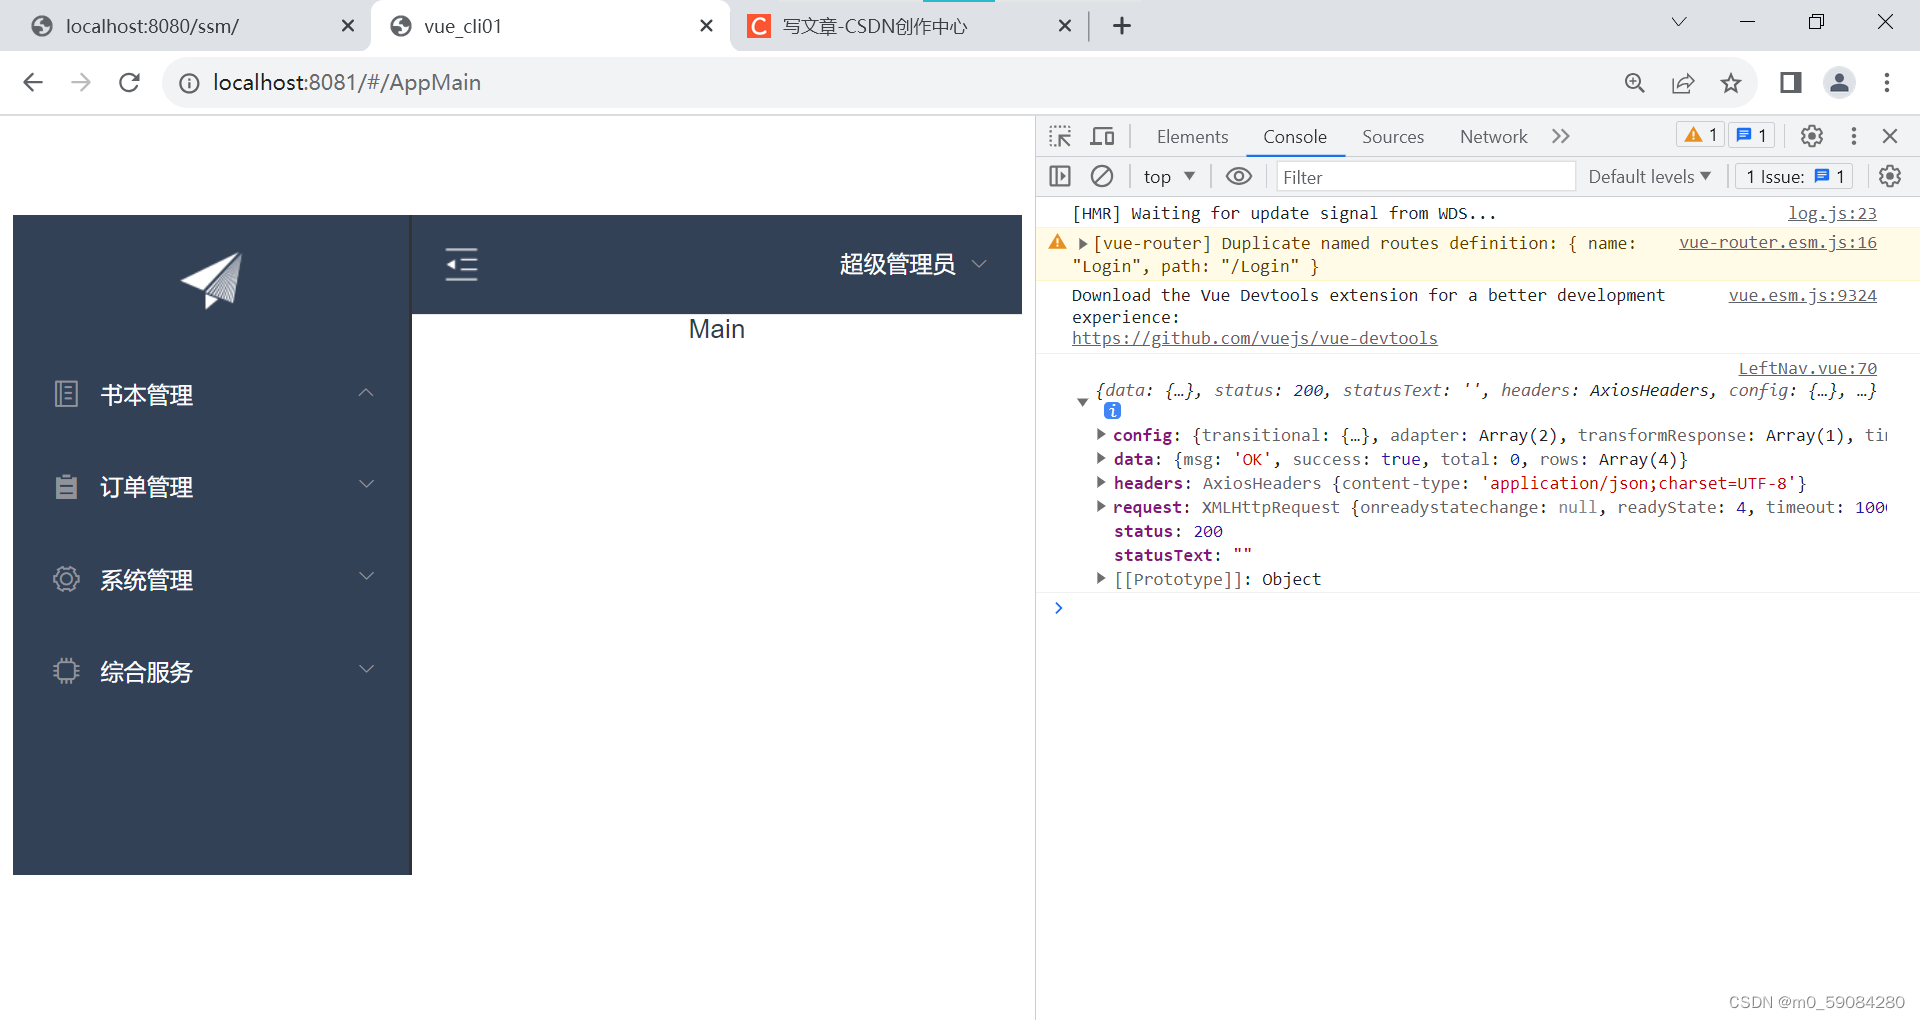The width and height of the screenshot is (1920, 1020).
Task: Expand the 超级管理员 user dropdown
Action: point(979,264)
